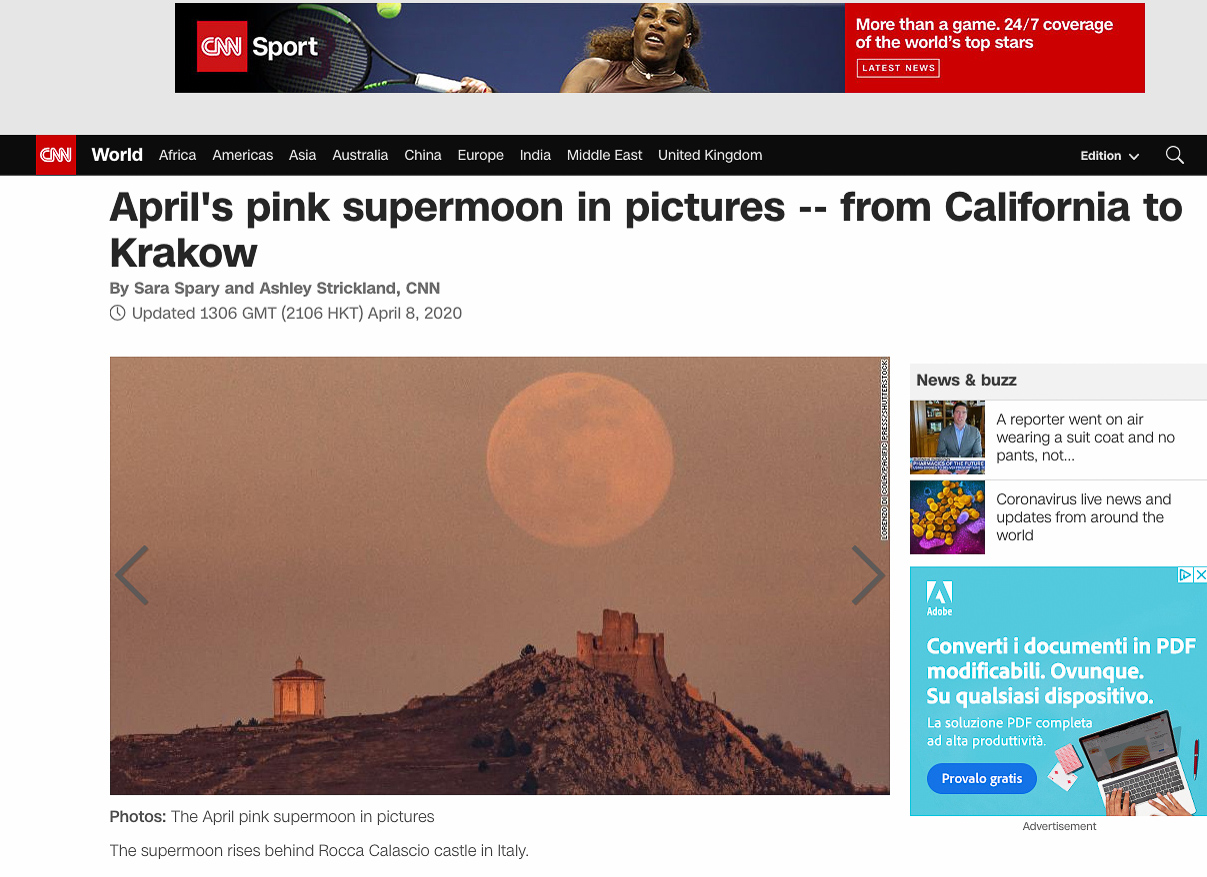Click the AdChoices triangle icon on Adobe ad
This screenshot has width=1207, height=877.
(1186, 575)
